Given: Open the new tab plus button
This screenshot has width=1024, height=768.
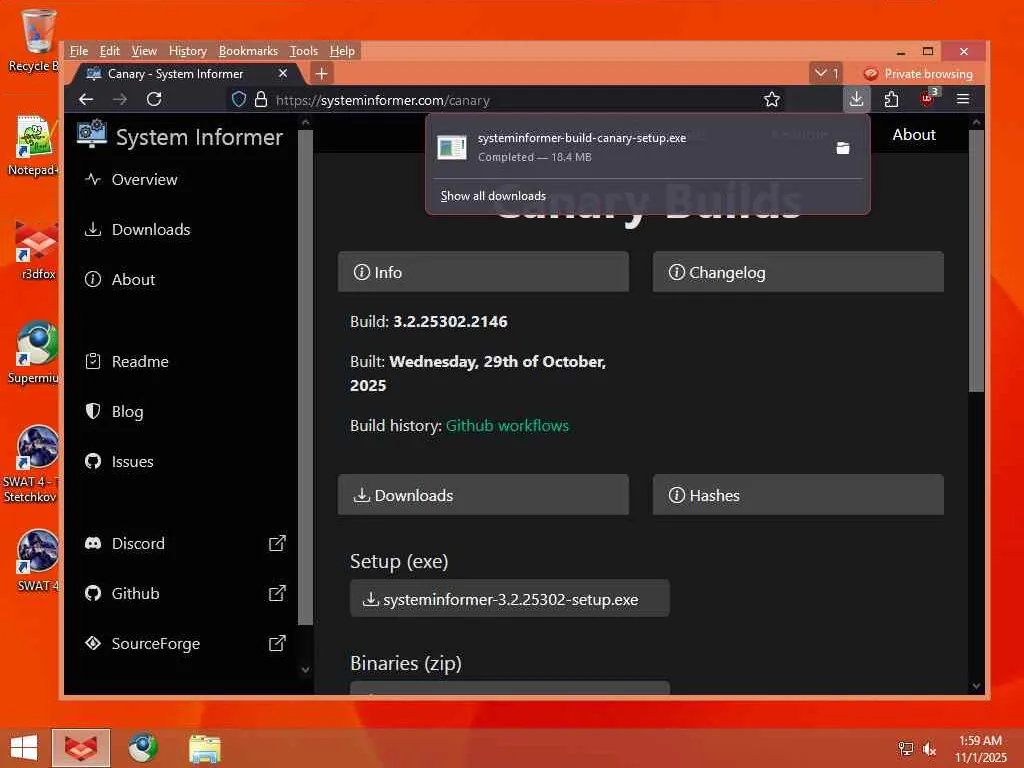Looking at the screenshot, I should [321, 74].
